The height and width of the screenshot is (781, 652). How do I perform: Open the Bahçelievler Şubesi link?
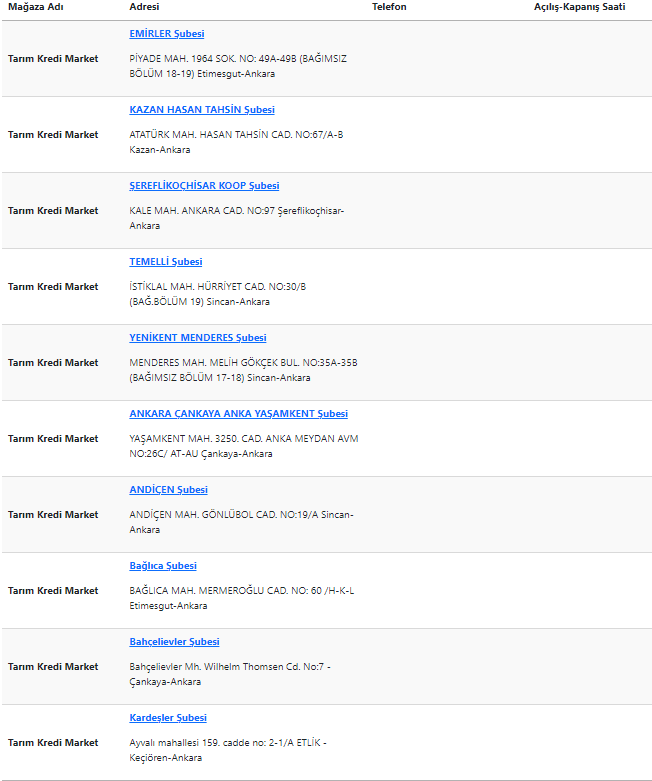click(174, 642)
